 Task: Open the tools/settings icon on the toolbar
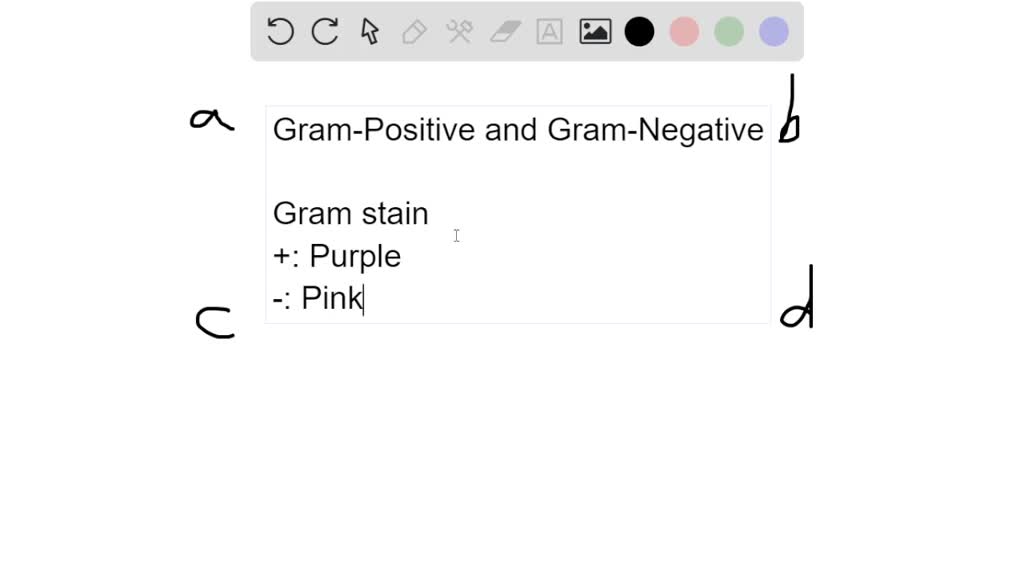point(459,31)
